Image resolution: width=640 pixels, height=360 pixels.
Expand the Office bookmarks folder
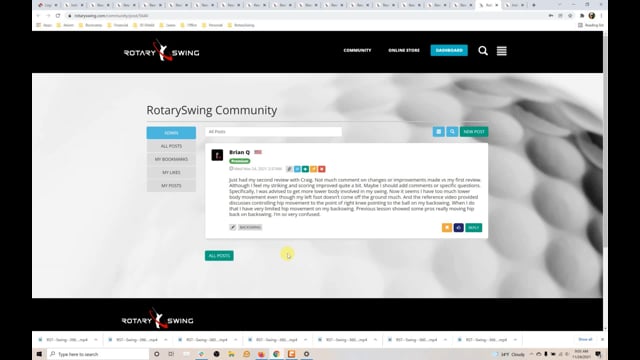(x=189, y=25)
